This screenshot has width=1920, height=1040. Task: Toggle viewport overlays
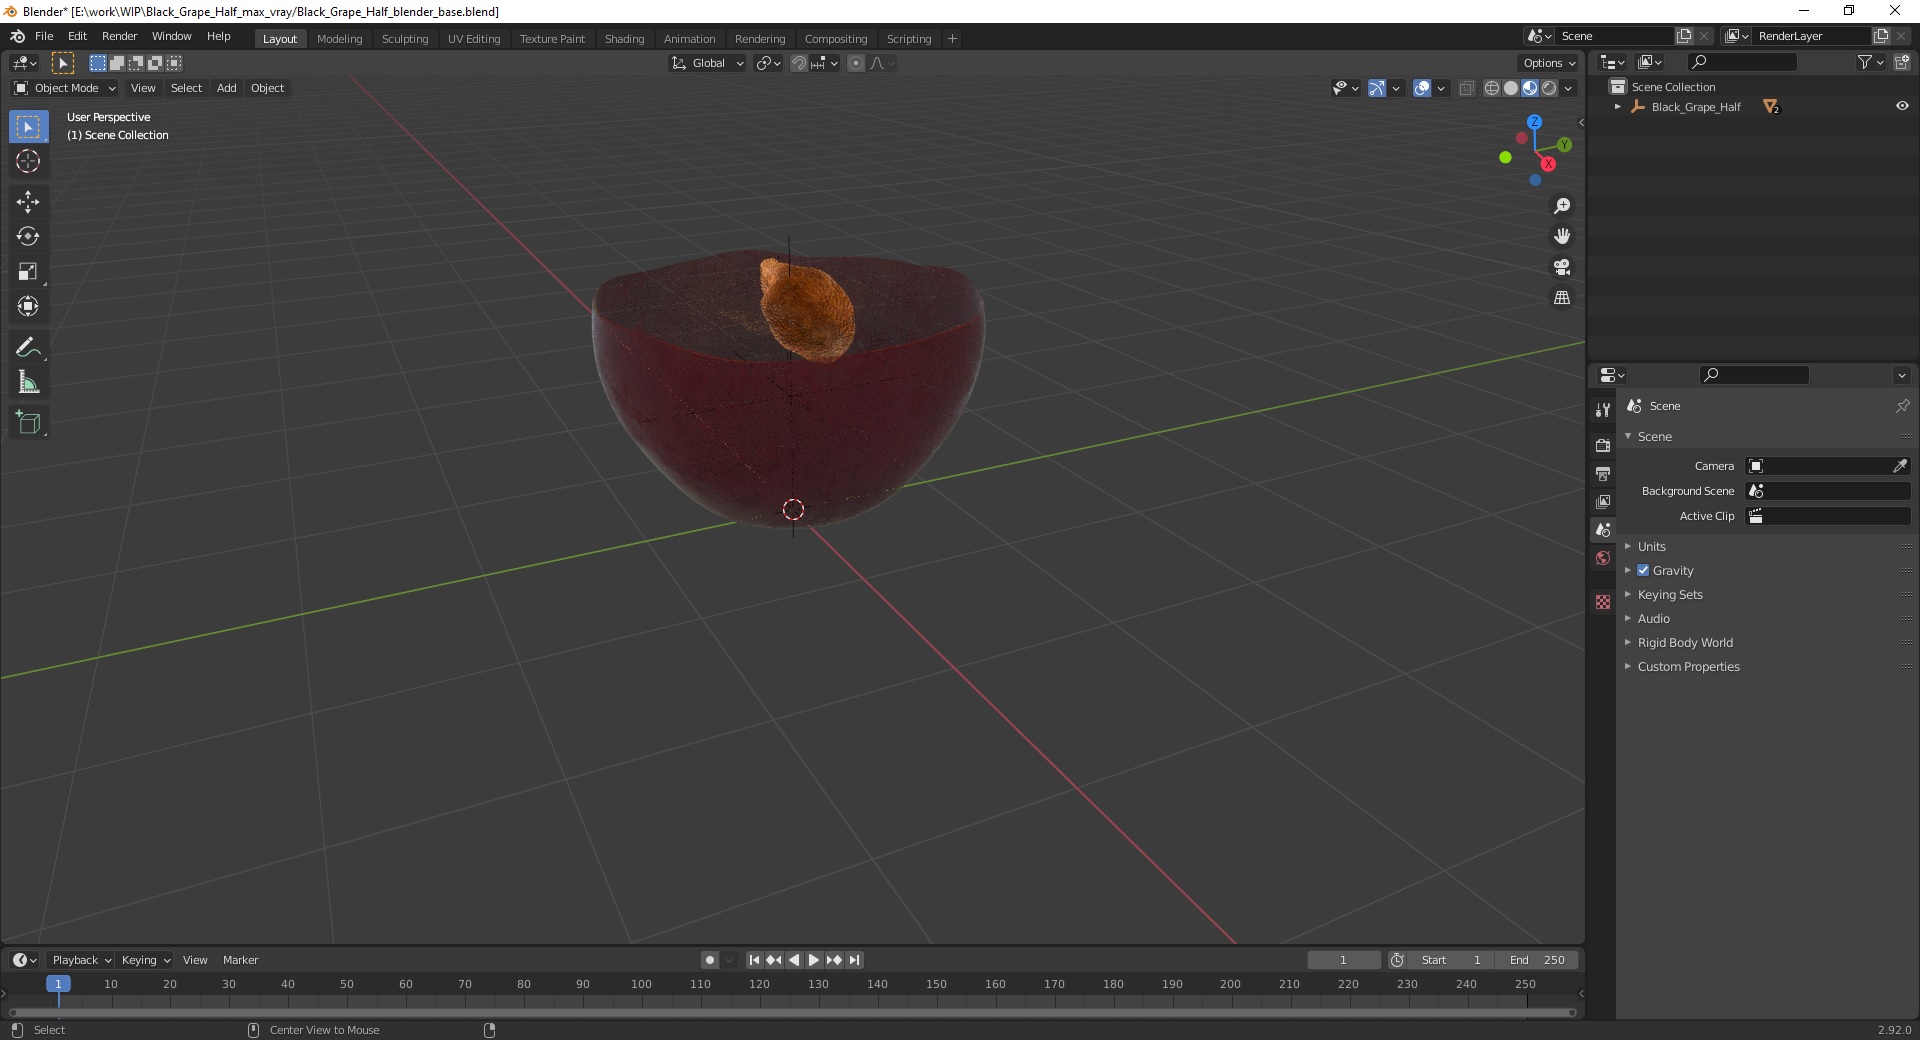(1422, 88)
